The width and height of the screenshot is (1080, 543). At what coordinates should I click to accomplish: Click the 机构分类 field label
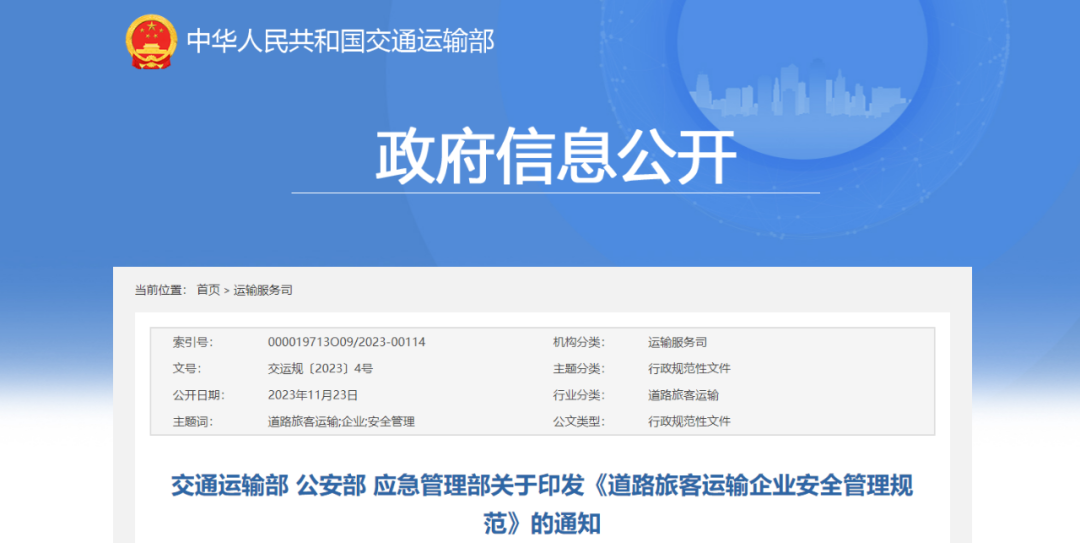[578, 342]
